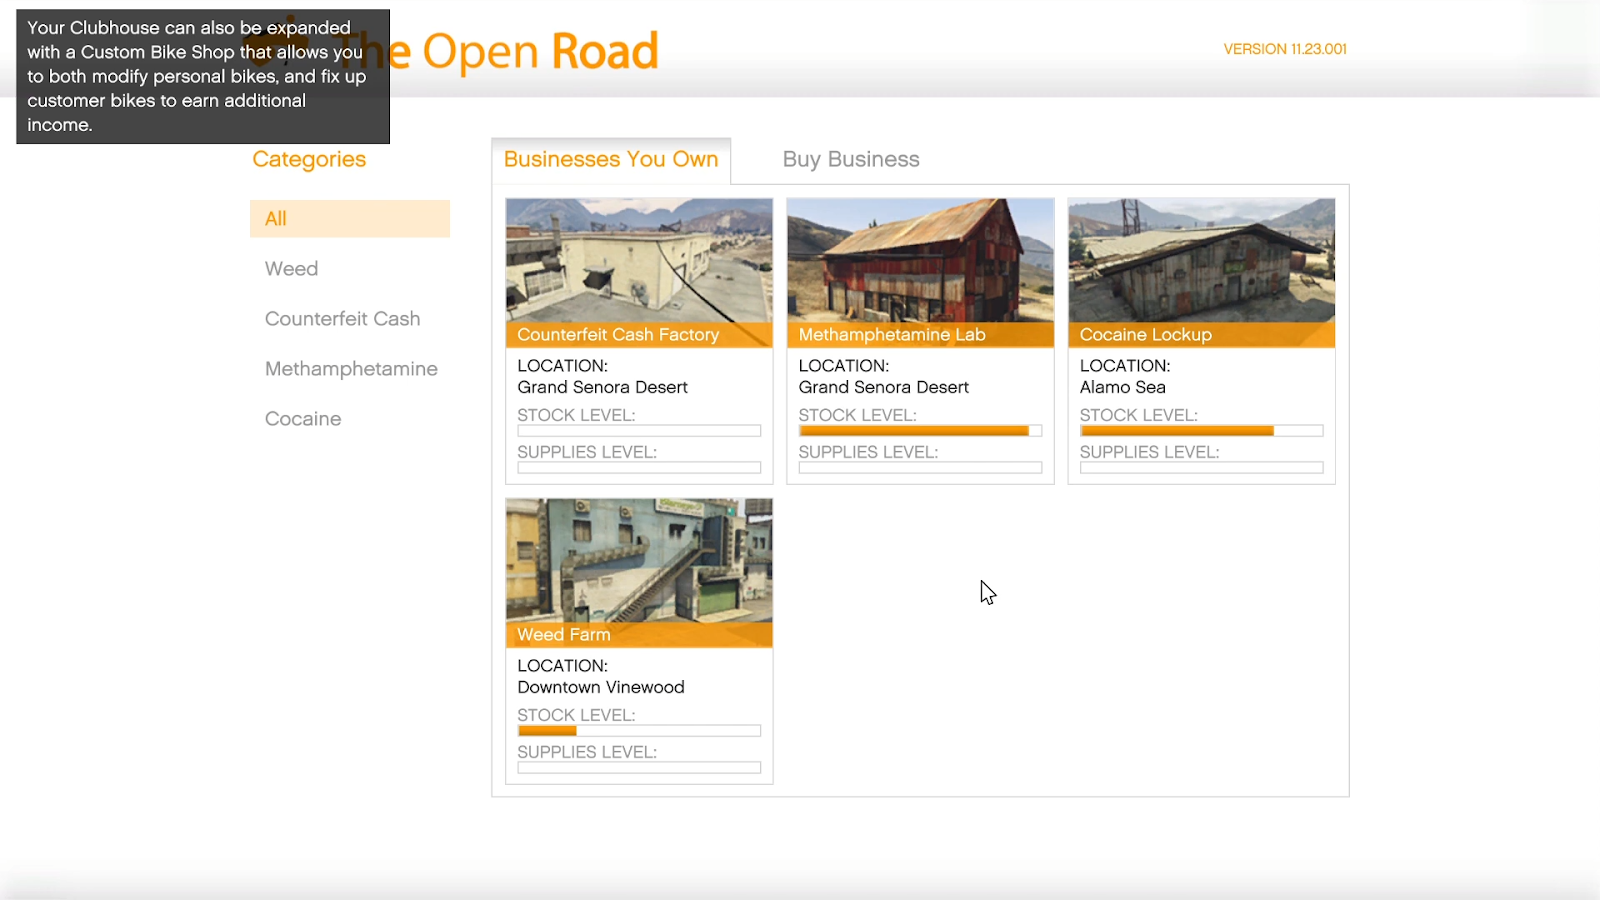The width and height of the screenshot is (1600, 900).
Task: Click Grand Senora Desert under Counterfeit Cash Factory
Action: coord(602,388)
